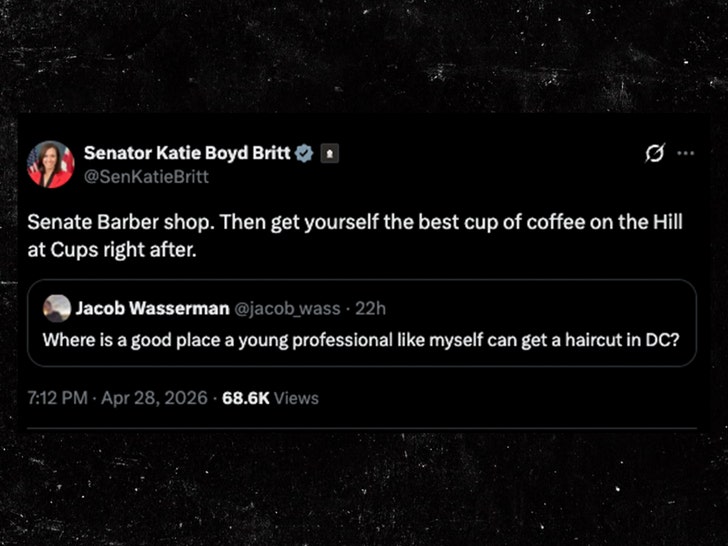This screenshot has height=546, width=728.
Task: Open the Senator Katie Boyd Britt display name
Action: point(187,153)
